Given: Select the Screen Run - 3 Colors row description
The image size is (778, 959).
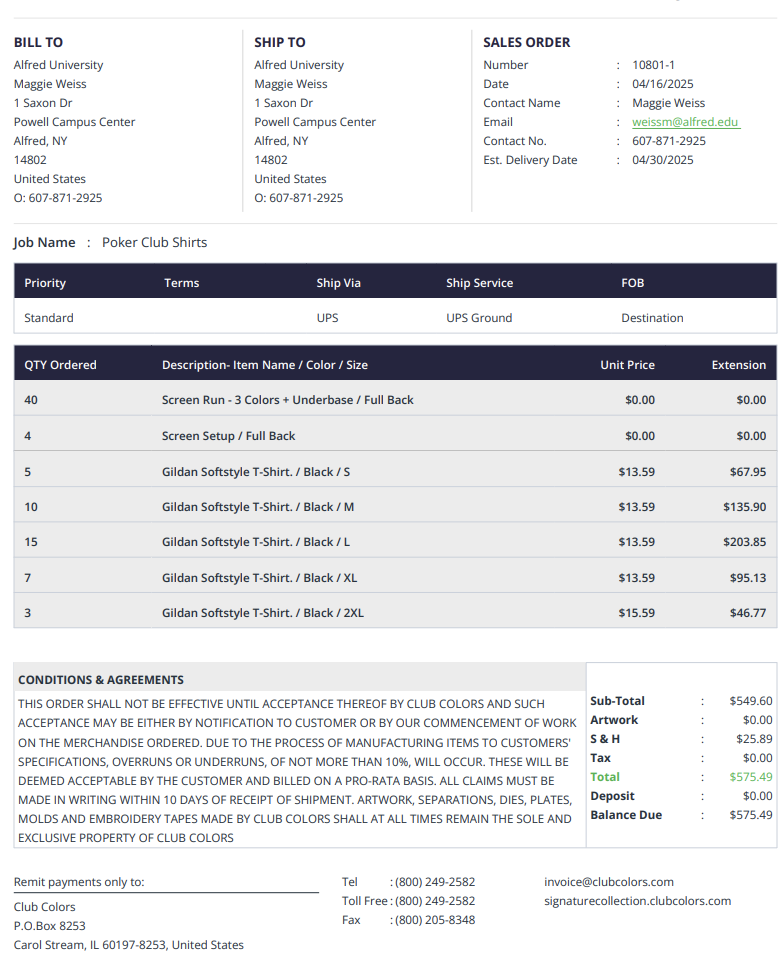Looking at the screenshot, I should coord(287,400).
